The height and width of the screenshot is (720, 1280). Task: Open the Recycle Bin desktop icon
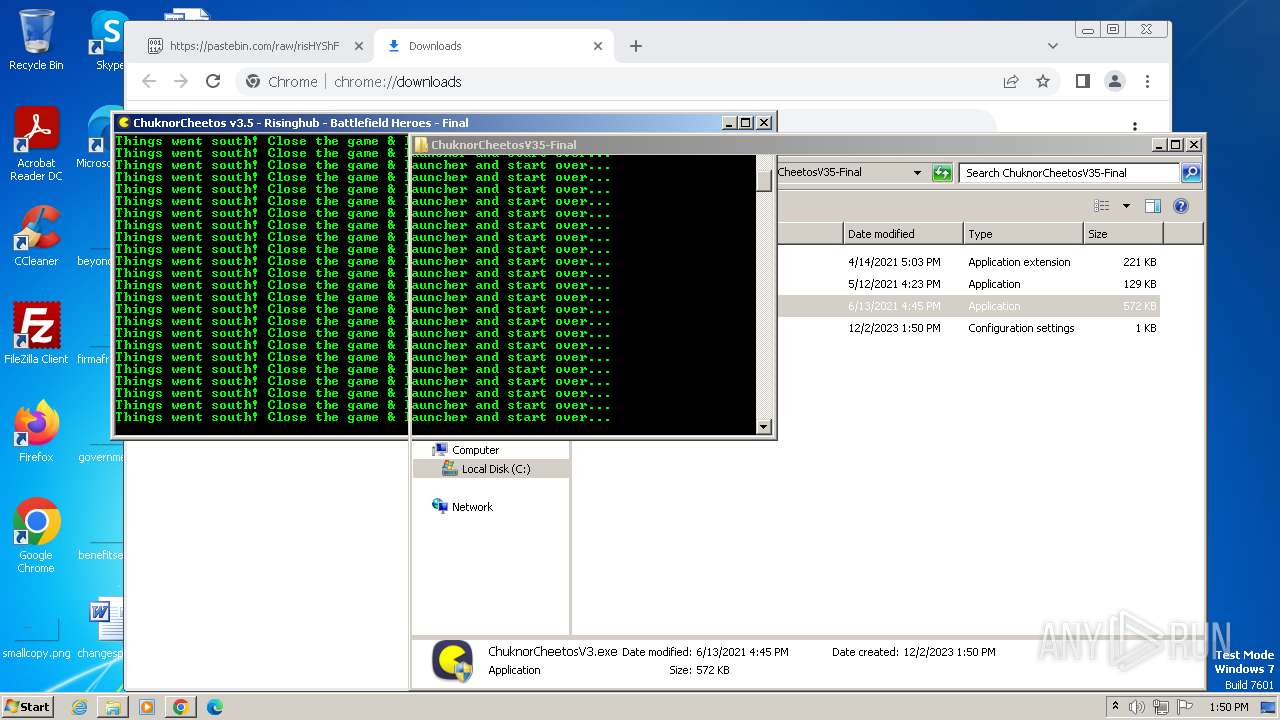pos(36,40)
